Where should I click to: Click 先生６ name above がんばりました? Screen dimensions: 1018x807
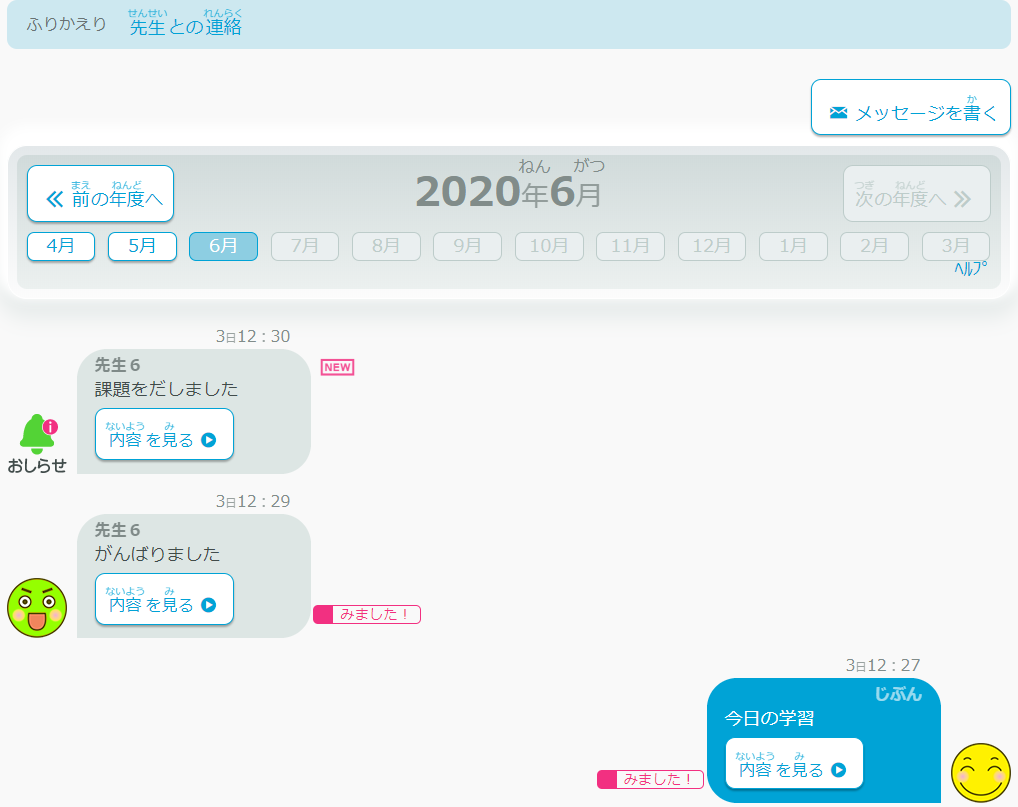point(118,530)
